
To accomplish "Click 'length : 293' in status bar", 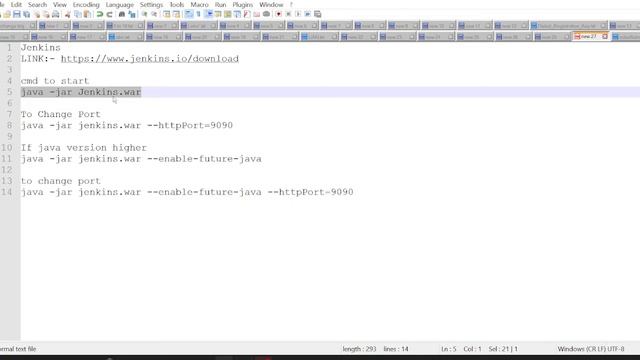I will (x=359, y=349).
